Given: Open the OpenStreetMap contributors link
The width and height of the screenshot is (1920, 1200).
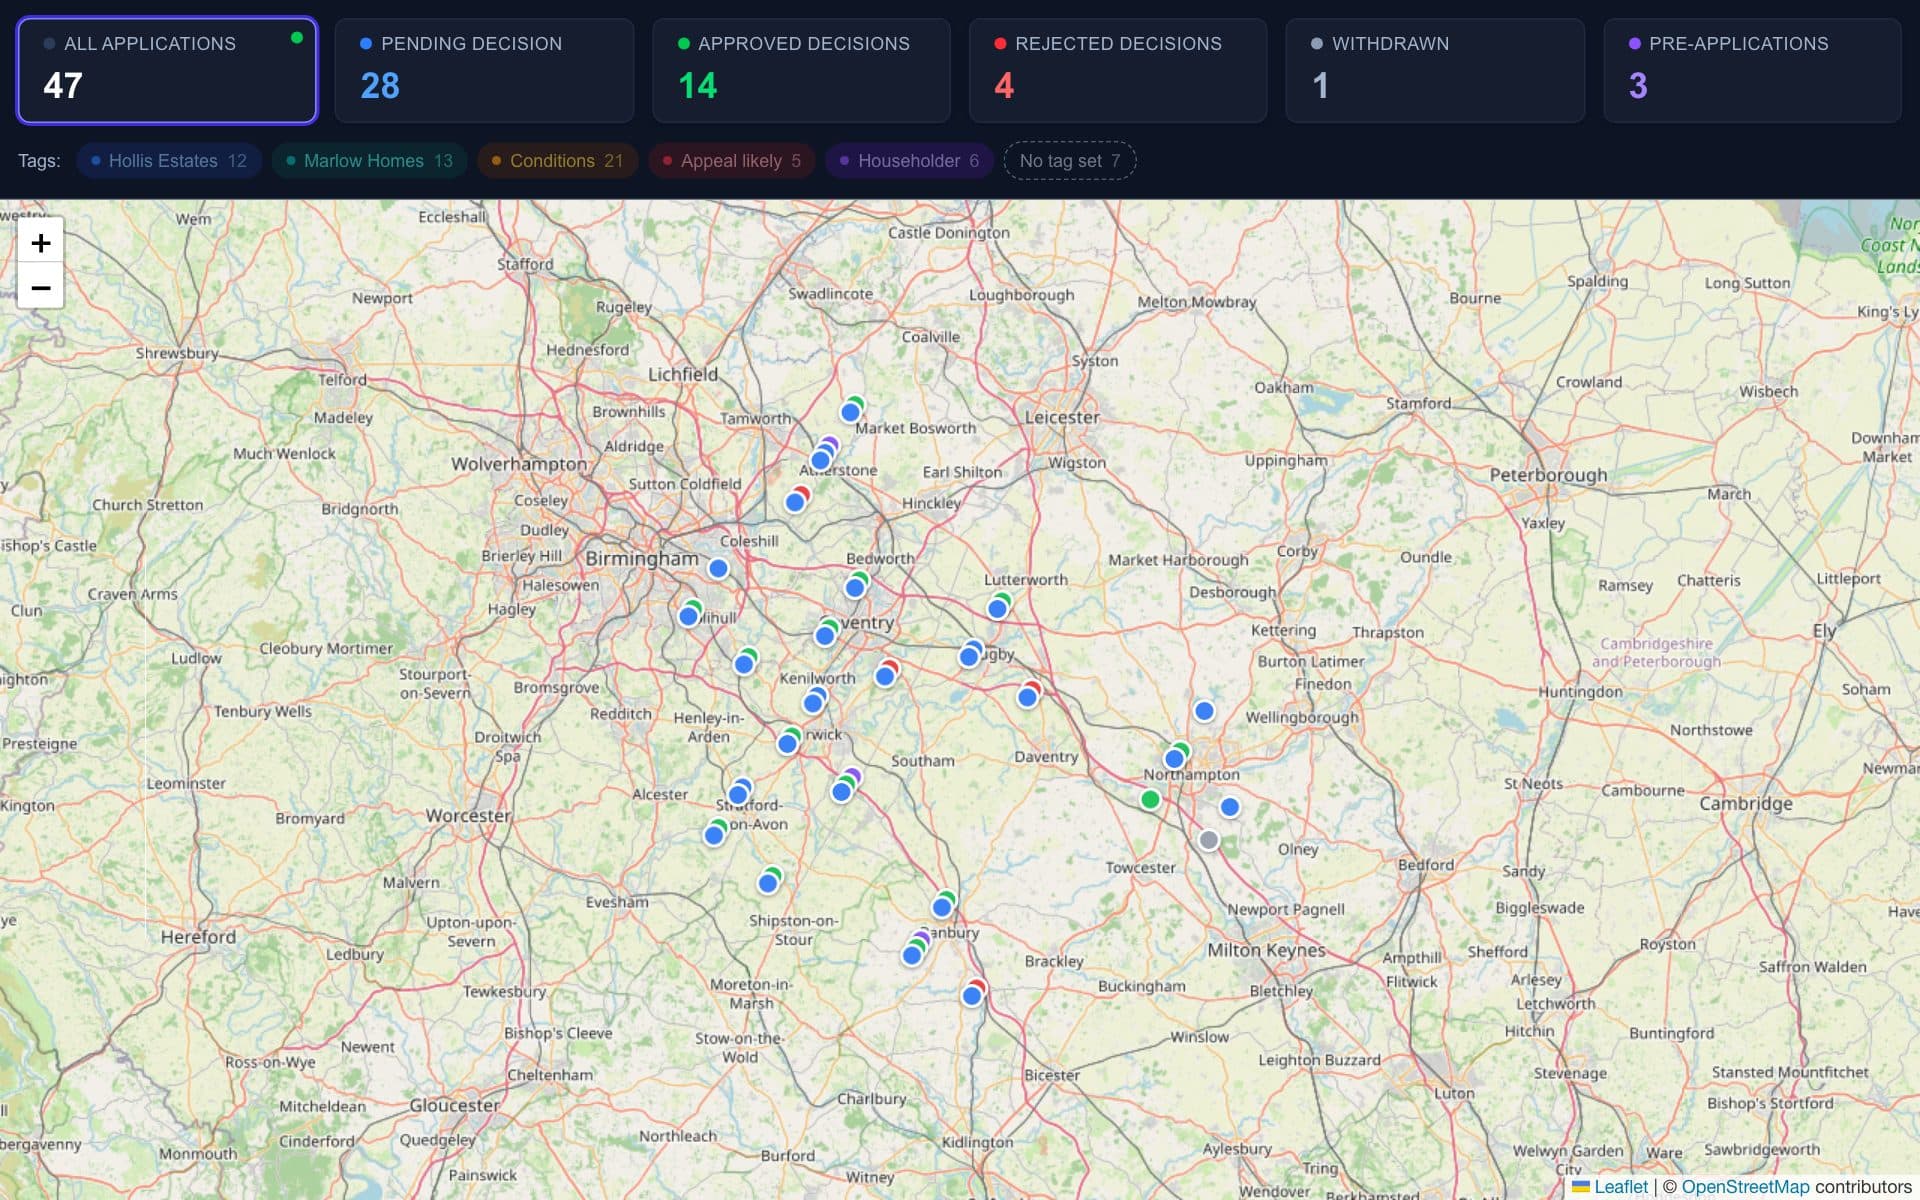Looking at the screenshot, I should 1745,1187.
